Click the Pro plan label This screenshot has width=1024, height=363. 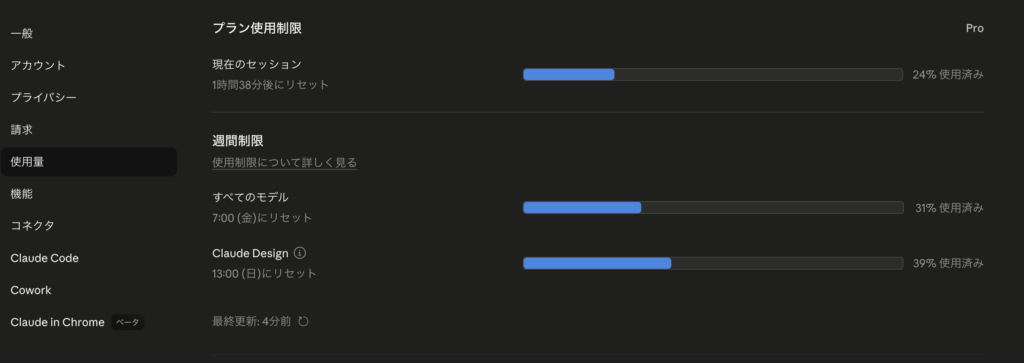[x=974, y=28]
